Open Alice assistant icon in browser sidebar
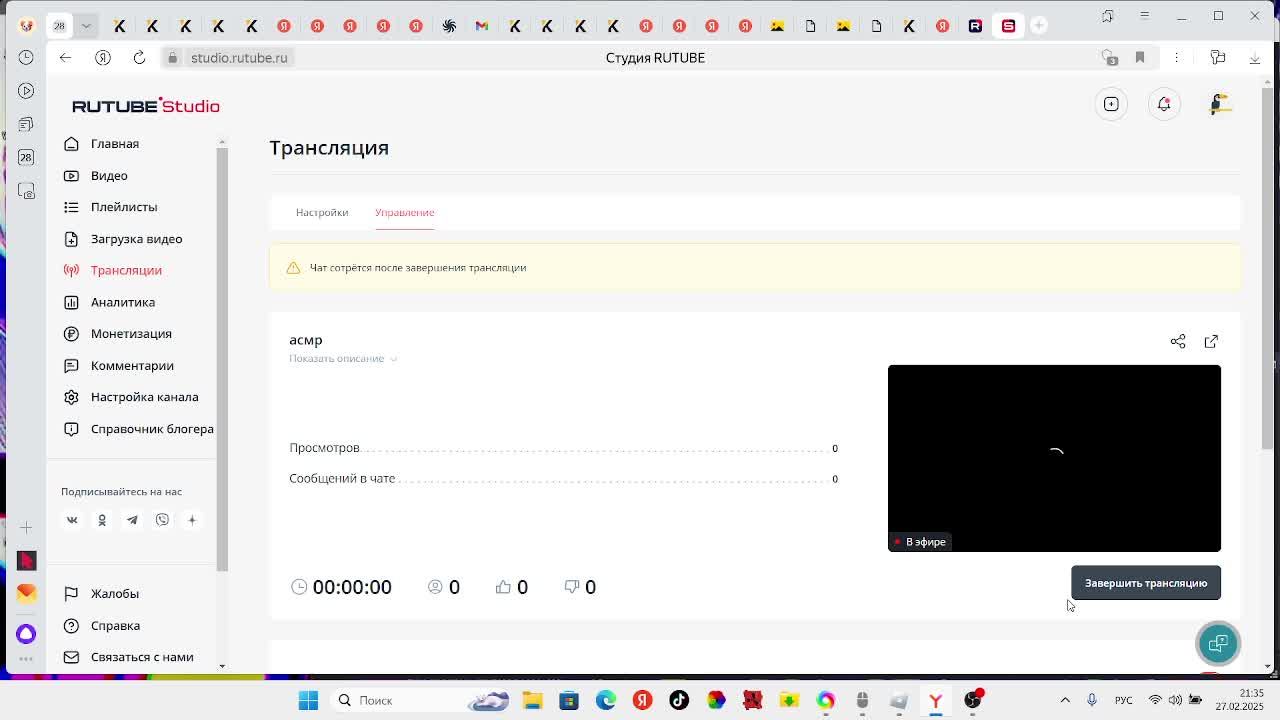 [26, 634]
